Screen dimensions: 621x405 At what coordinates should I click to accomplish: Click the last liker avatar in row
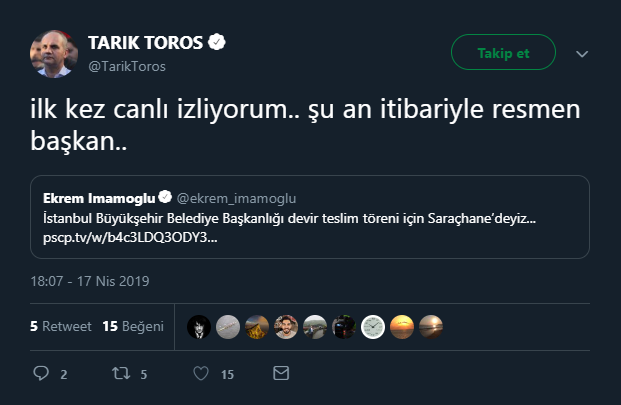(x=431, y=327)
